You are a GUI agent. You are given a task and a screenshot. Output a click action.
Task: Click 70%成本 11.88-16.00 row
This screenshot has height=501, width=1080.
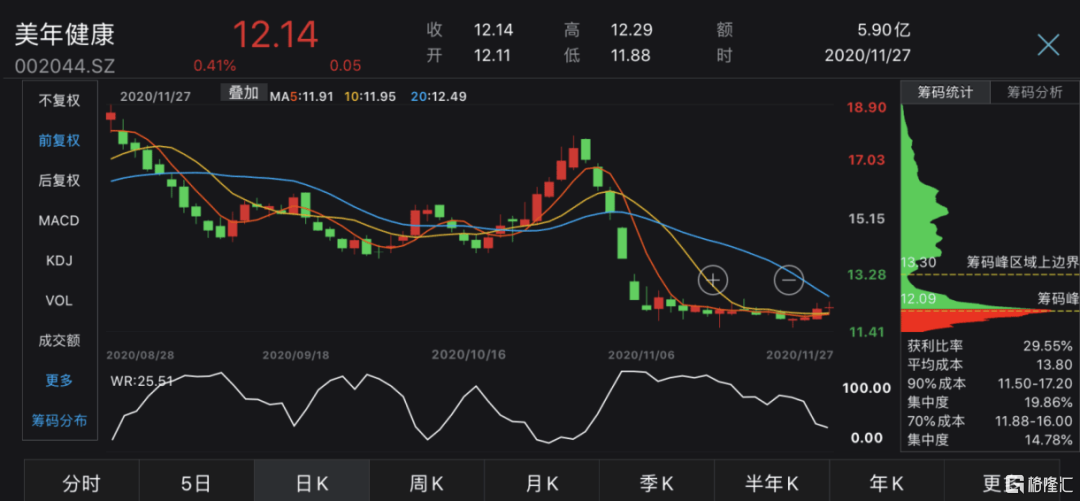[x=990, y=420]
